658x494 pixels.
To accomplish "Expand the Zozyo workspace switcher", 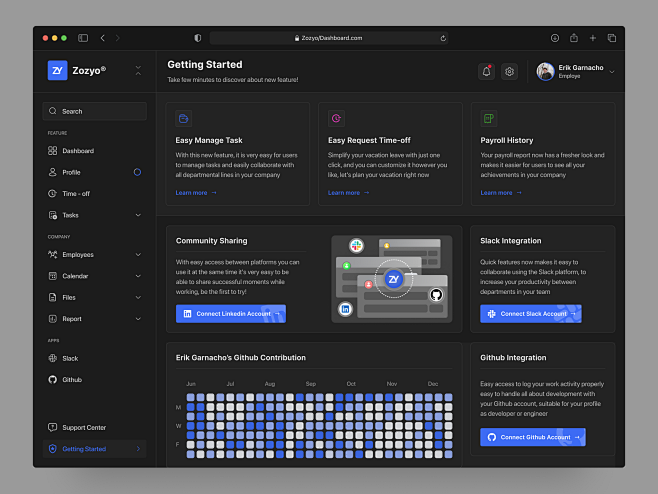I will click(138, 71).
